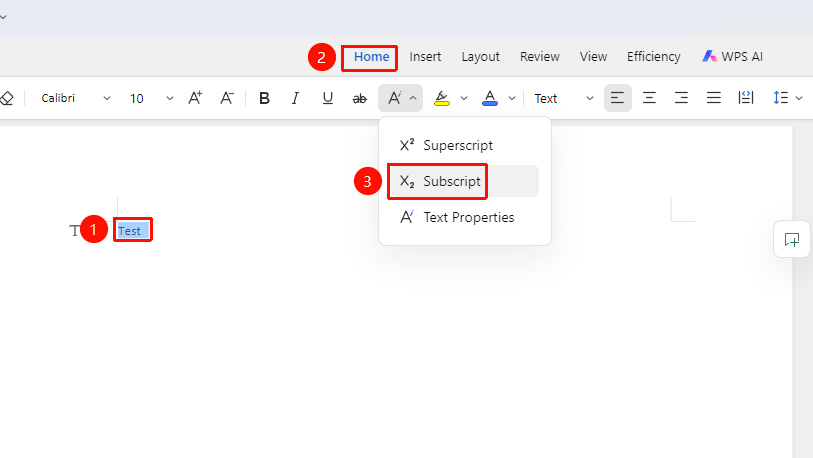Open the WPS AI tab

(732, 57)
